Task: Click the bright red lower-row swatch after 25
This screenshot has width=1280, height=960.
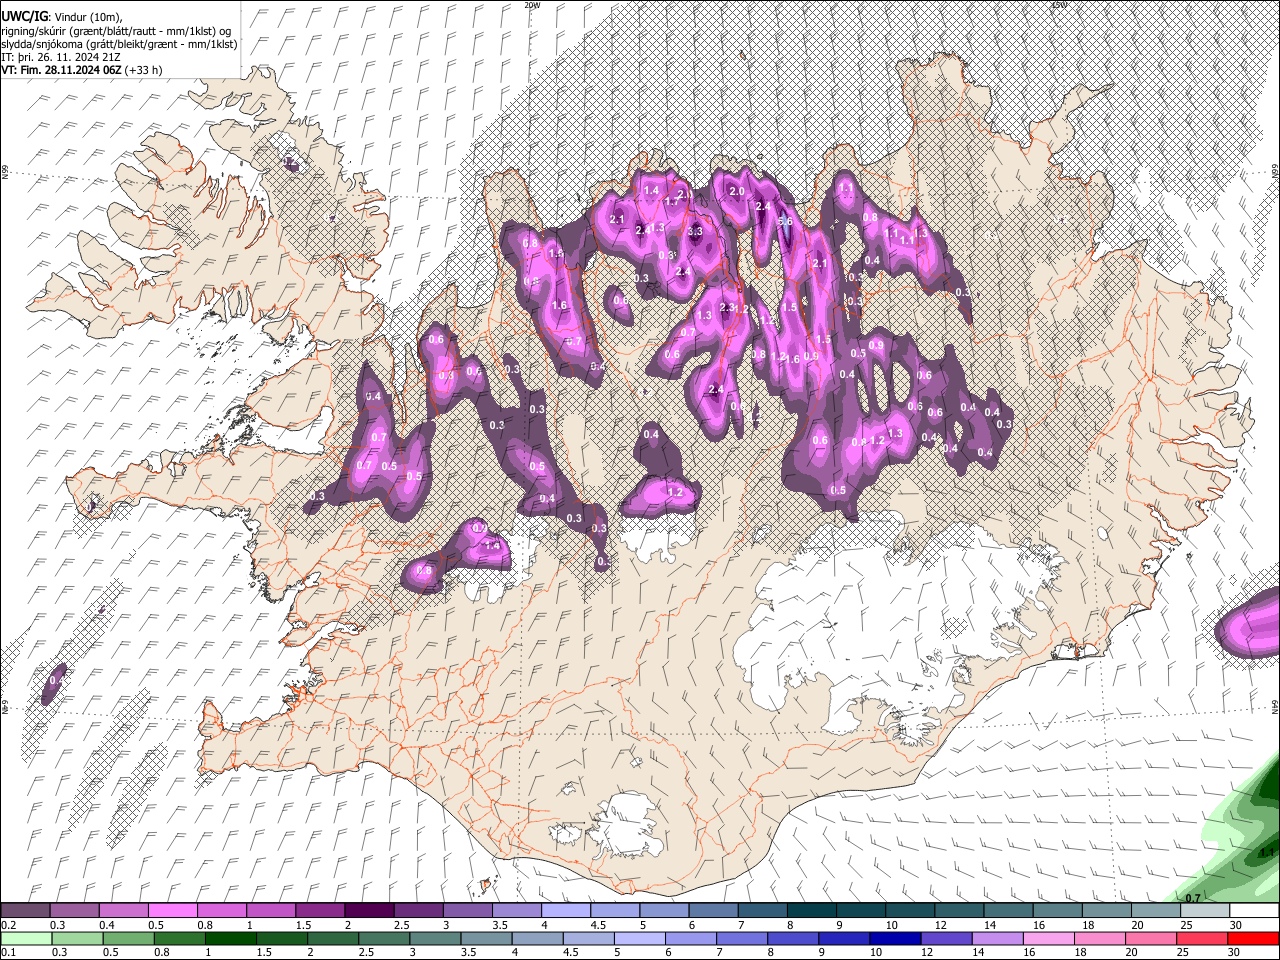Action: coord(1253,938)
